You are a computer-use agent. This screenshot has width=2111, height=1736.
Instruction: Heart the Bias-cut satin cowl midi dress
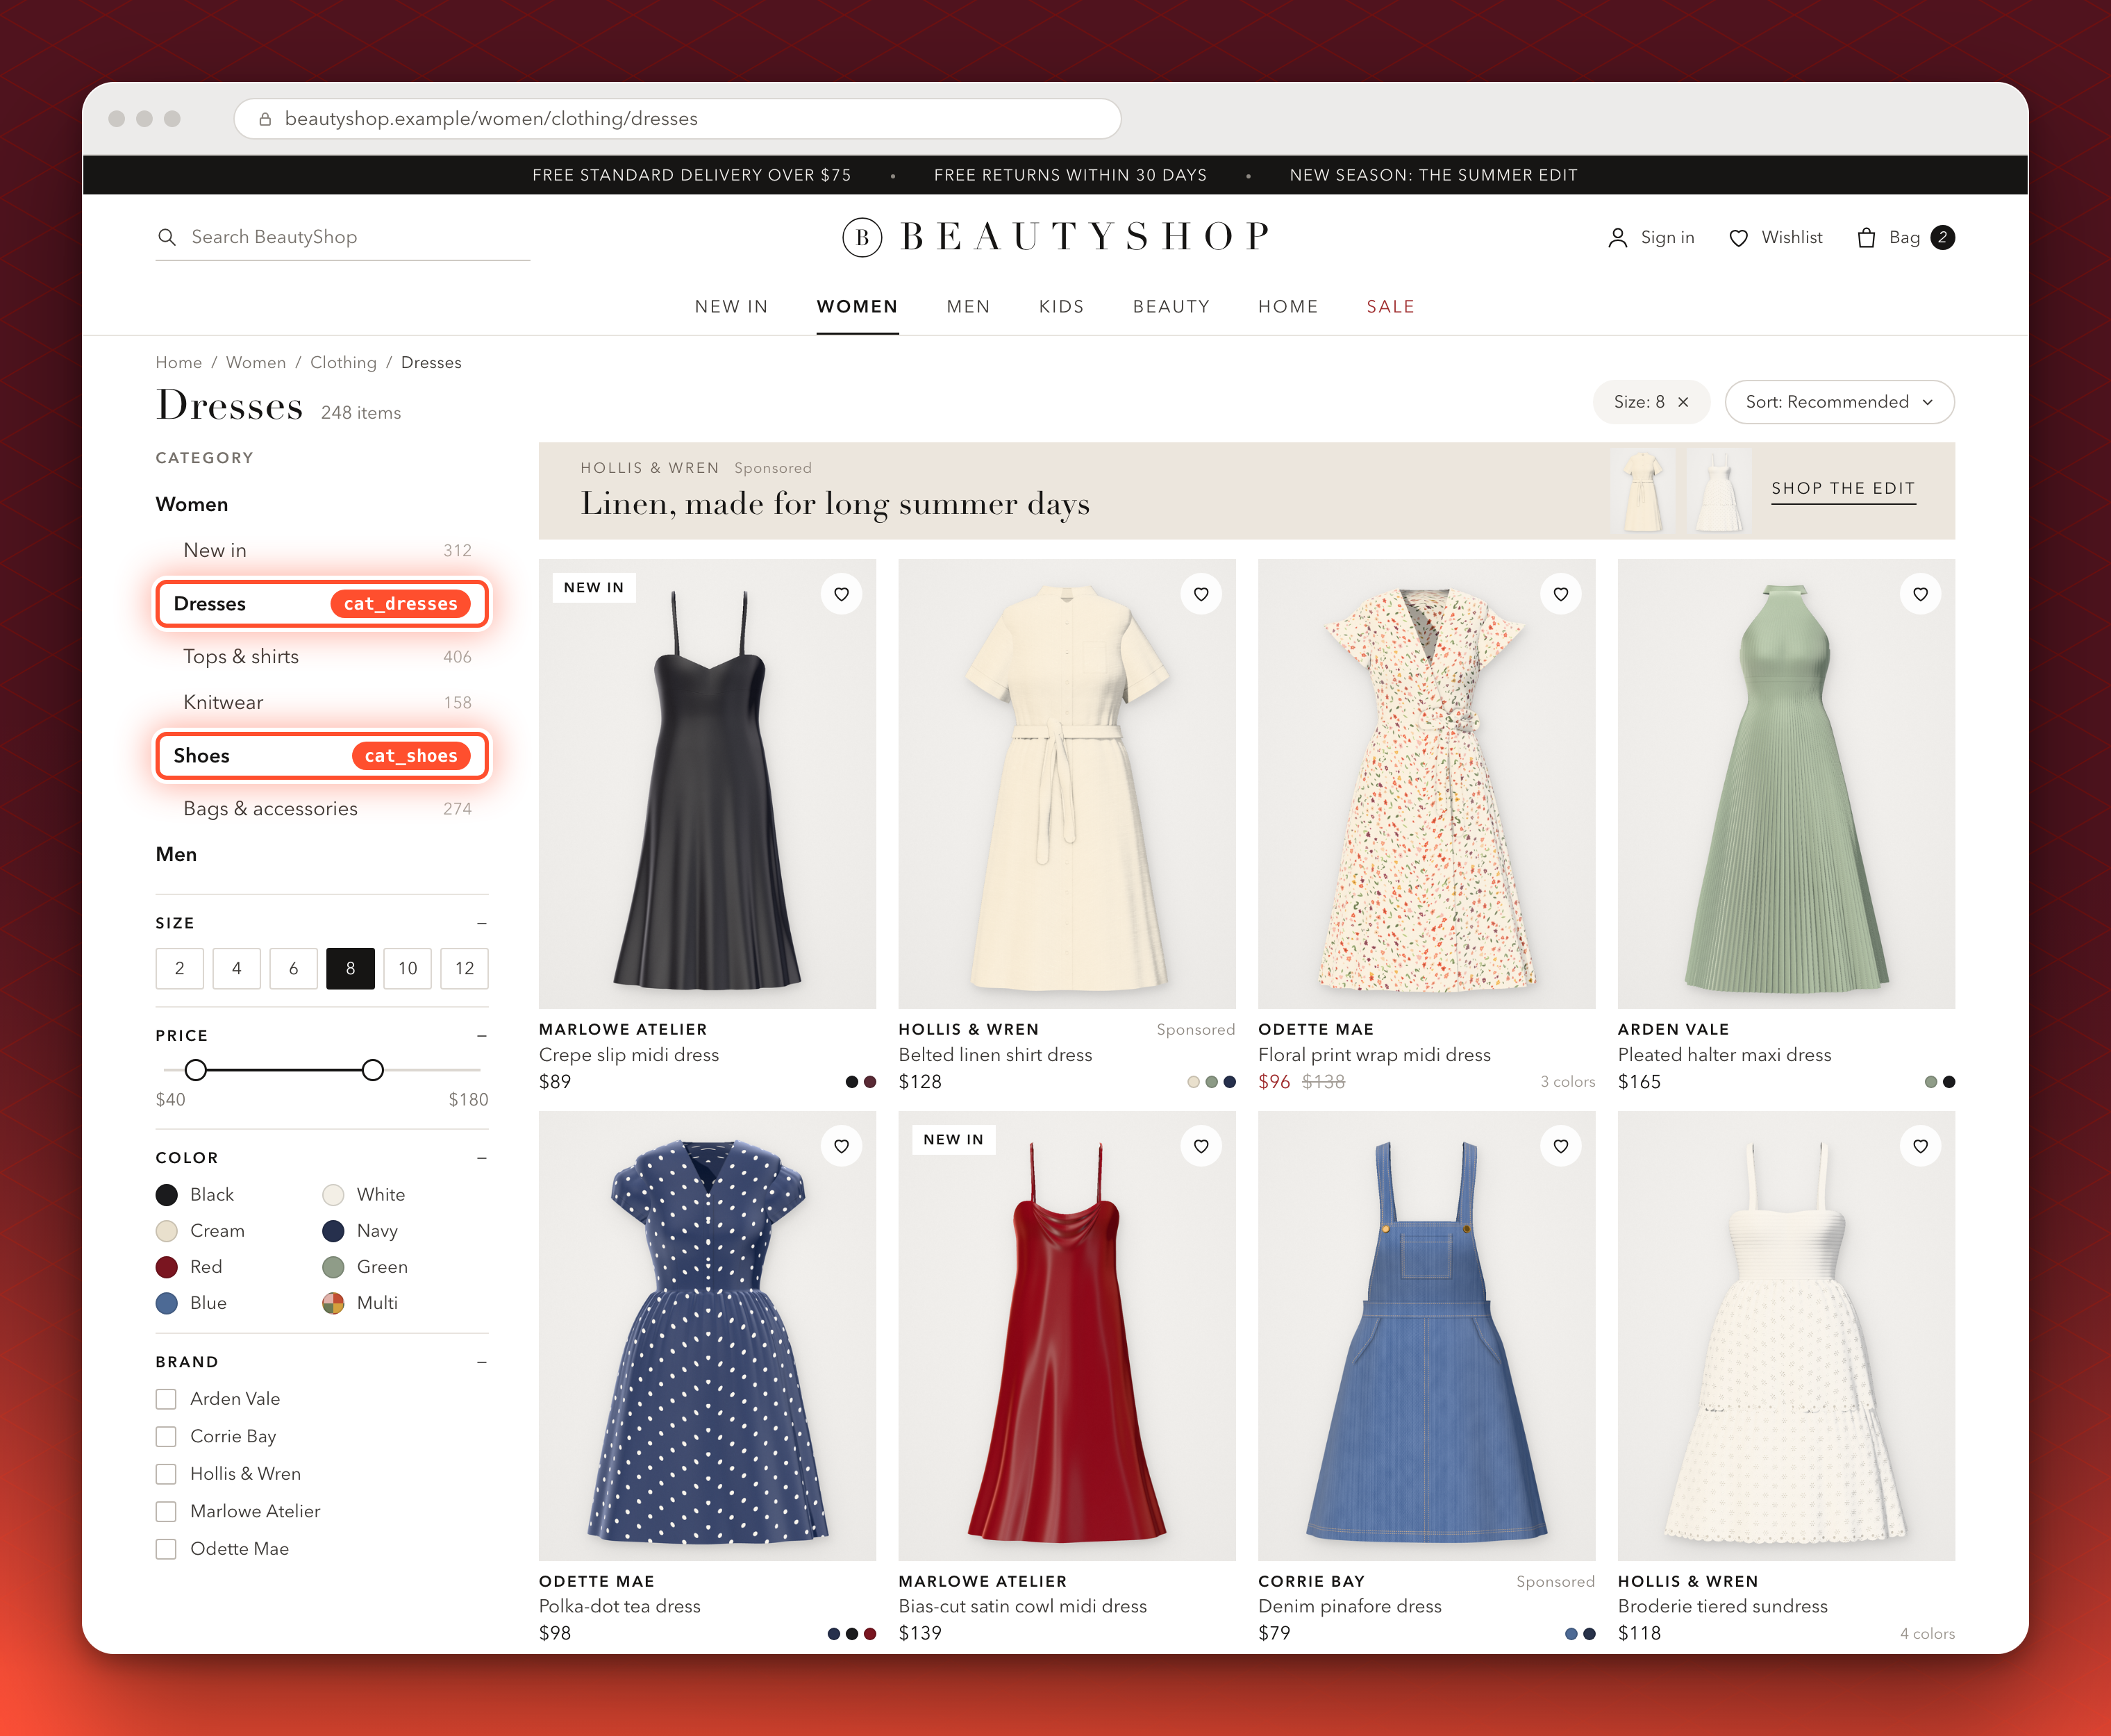tap(1201, 1146)
